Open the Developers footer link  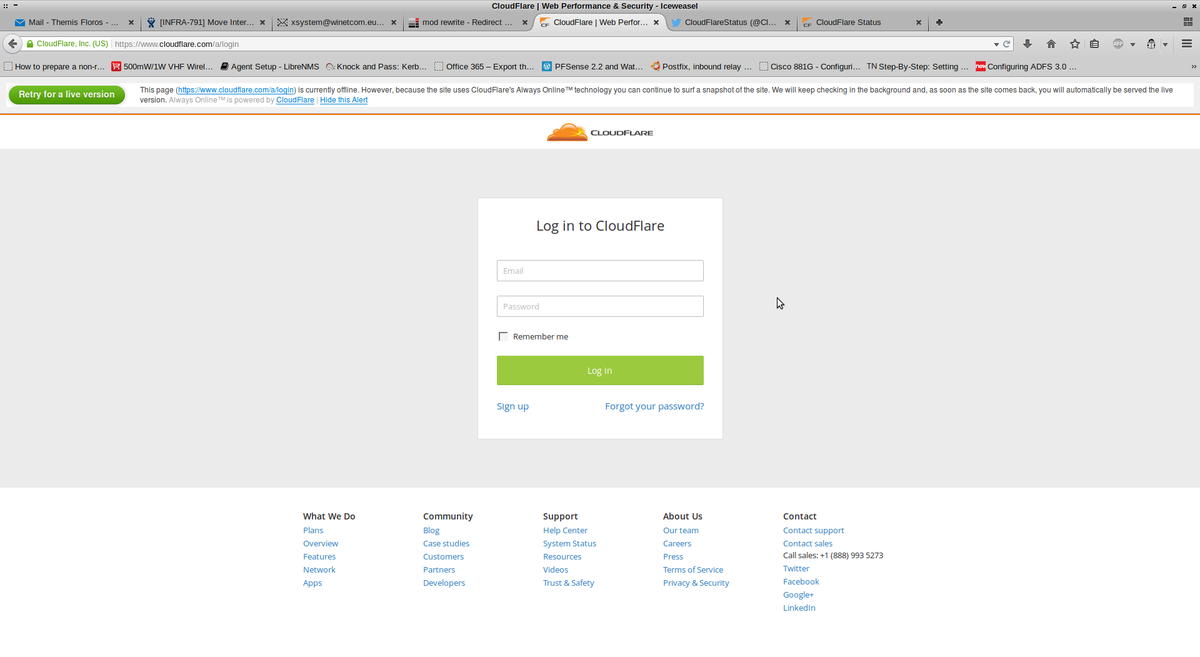(x=444, y=583)
